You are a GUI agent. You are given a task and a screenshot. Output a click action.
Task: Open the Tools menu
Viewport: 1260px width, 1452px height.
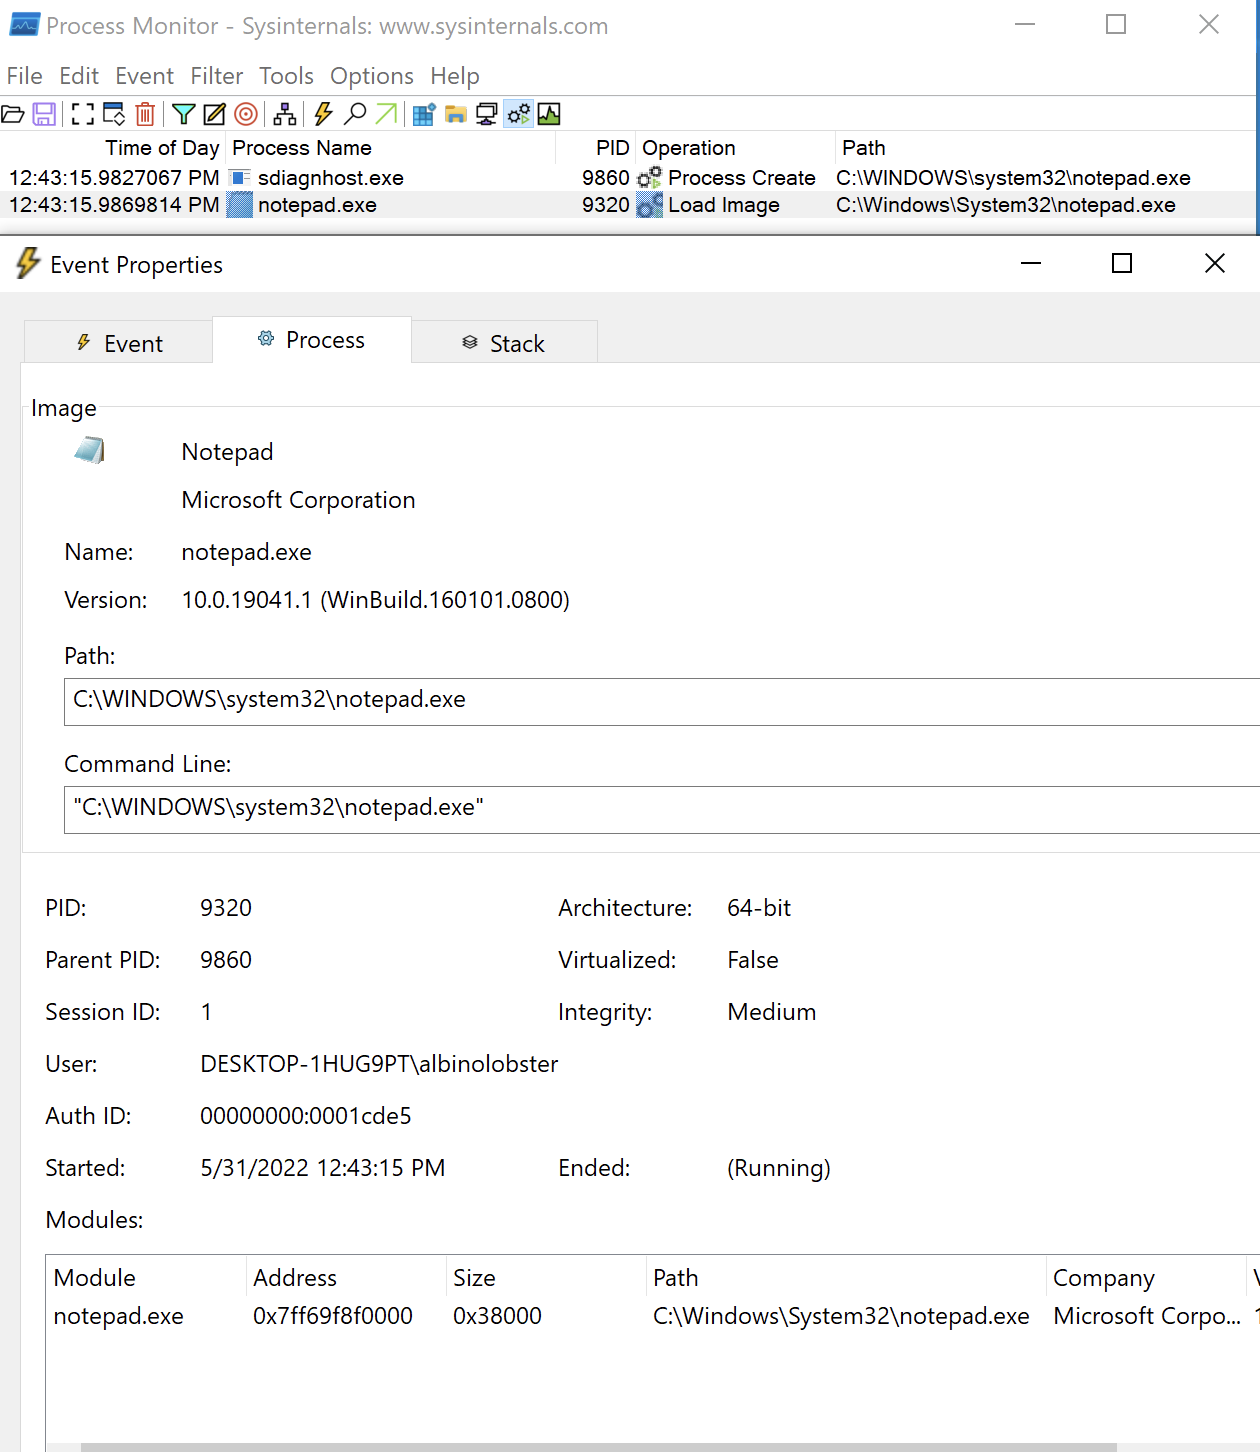[287, 76]
